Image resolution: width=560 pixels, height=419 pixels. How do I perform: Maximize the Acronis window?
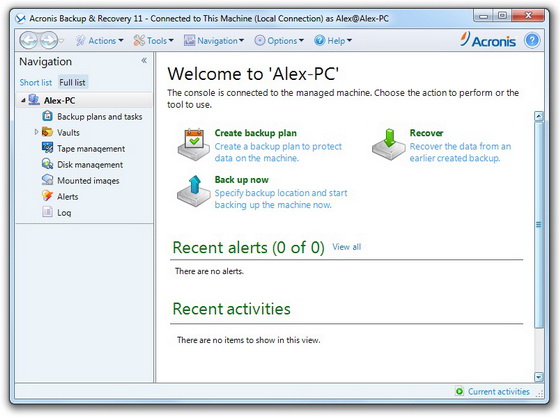click(x=502, y=16)
